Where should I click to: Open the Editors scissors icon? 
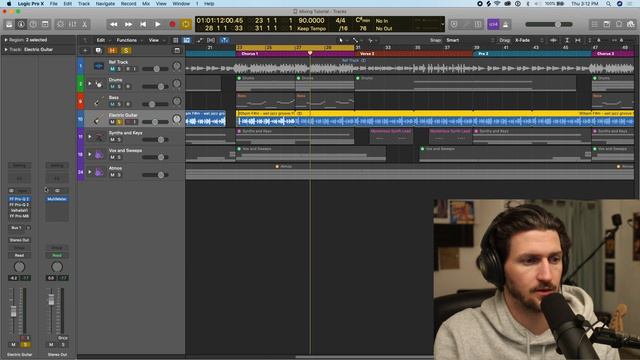point(84,24)
